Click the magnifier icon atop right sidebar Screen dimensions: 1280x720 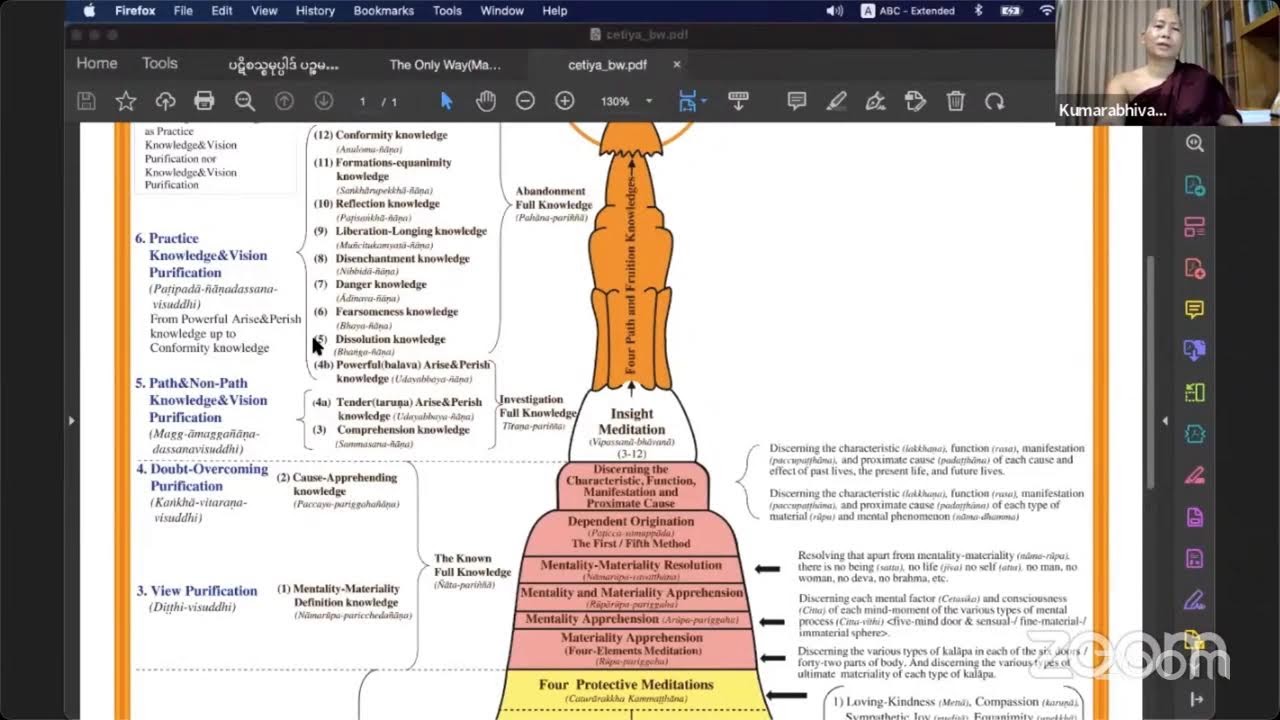point(1194,143)
